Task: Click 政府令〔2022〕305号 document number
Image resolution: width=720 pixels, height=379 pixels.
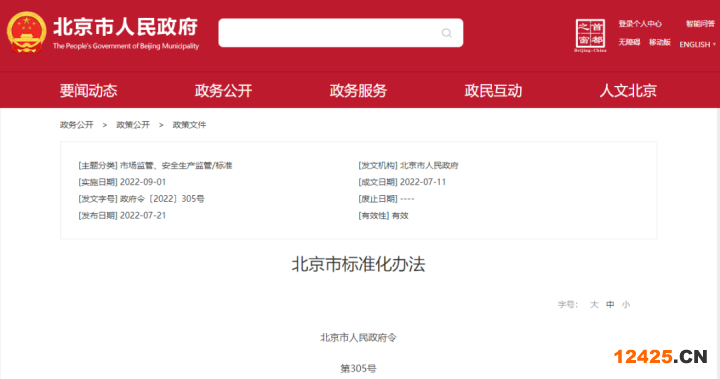Action: 162,199
